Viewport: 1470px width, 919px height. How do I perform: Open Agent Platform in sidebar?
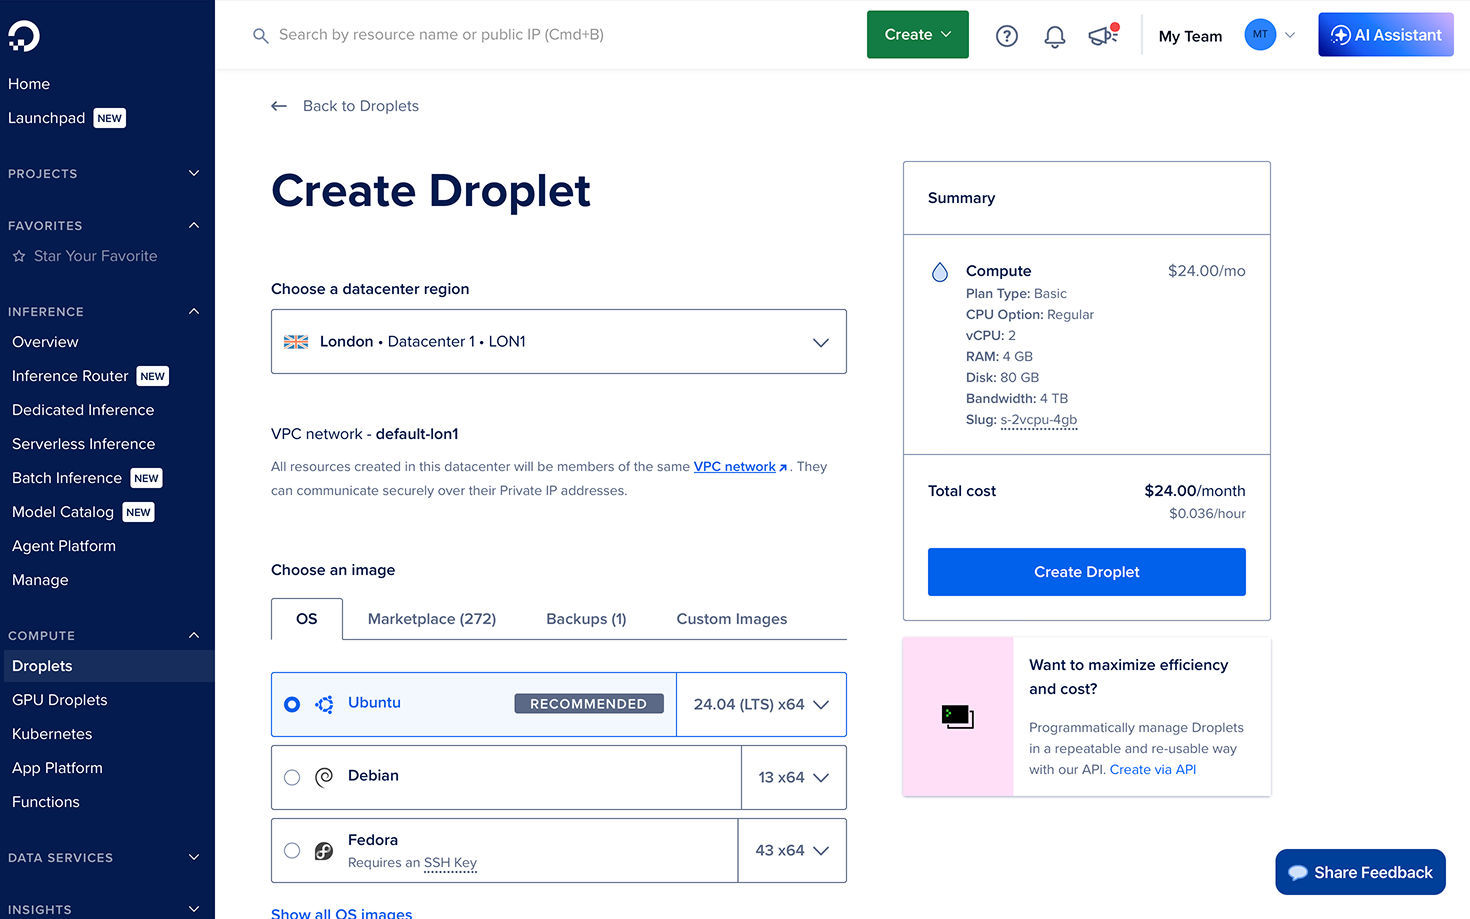[x=64, y=546]
